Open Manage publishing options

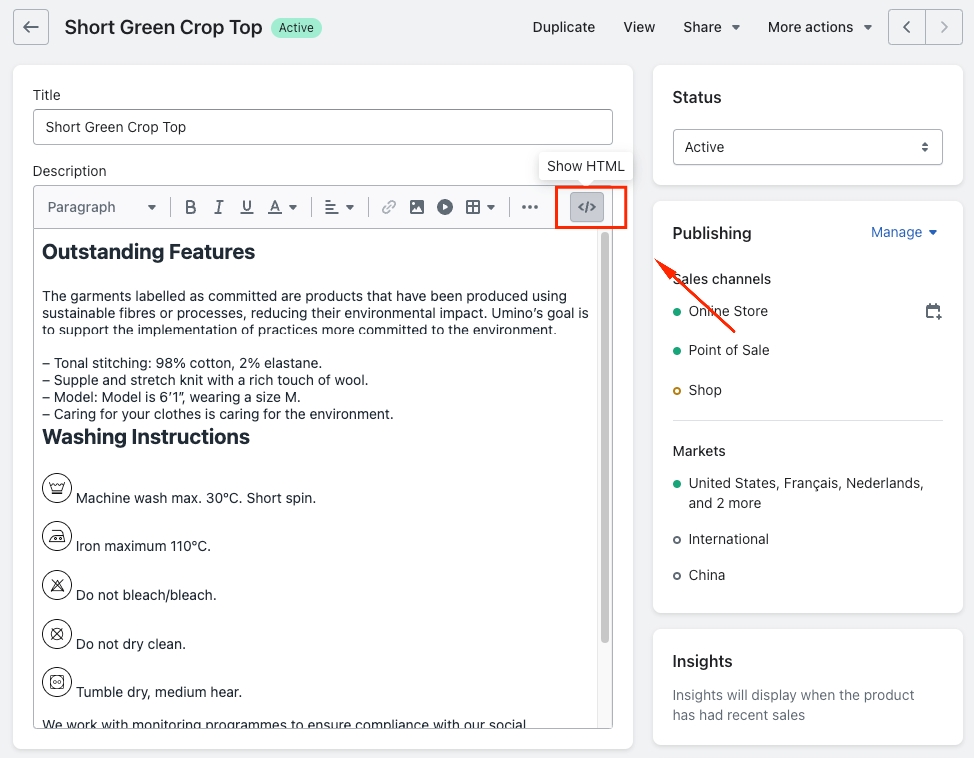point(904,232)
